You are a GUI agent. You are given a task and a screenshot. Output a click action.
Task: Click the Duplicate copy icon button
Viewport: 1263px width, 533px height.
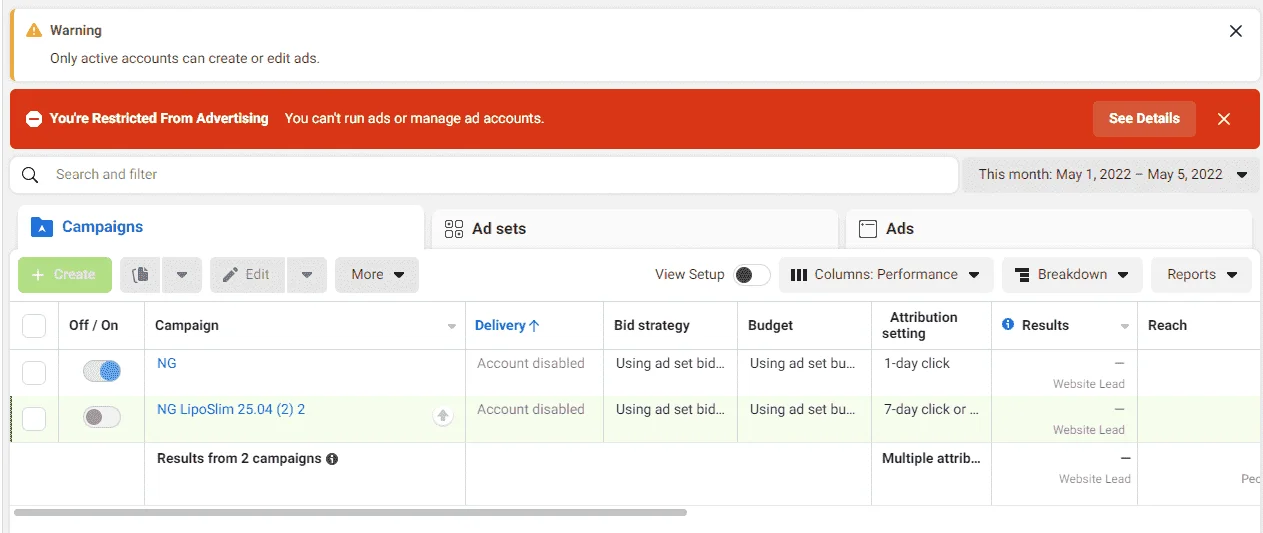point(141,275)
